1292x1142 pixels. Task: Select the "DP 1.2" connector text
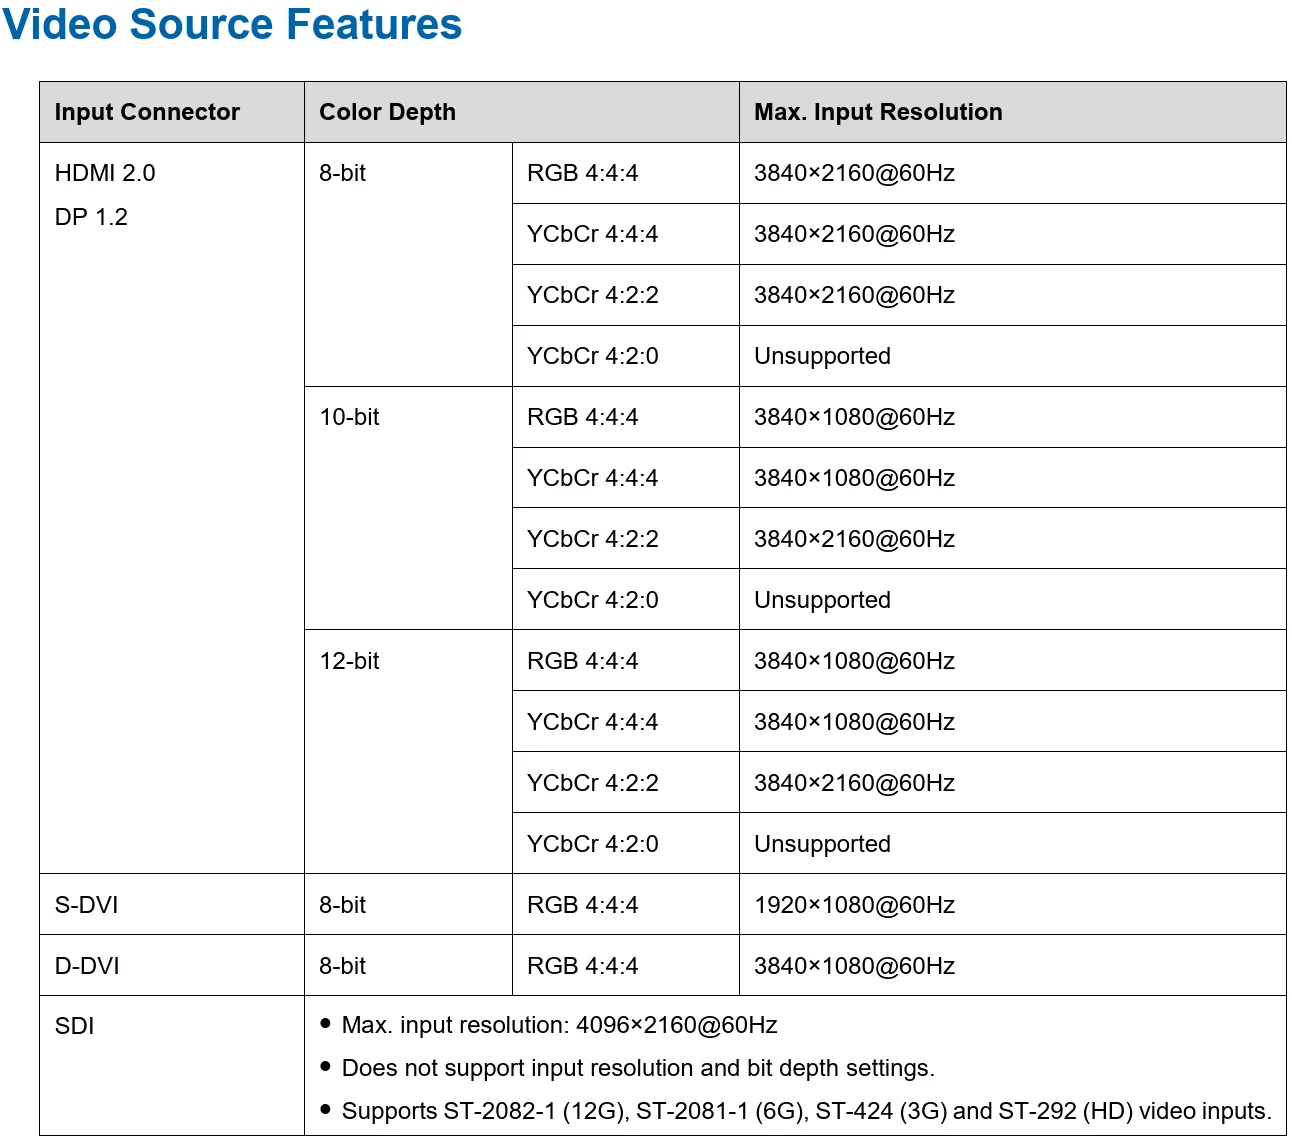(x=91, y=217)
